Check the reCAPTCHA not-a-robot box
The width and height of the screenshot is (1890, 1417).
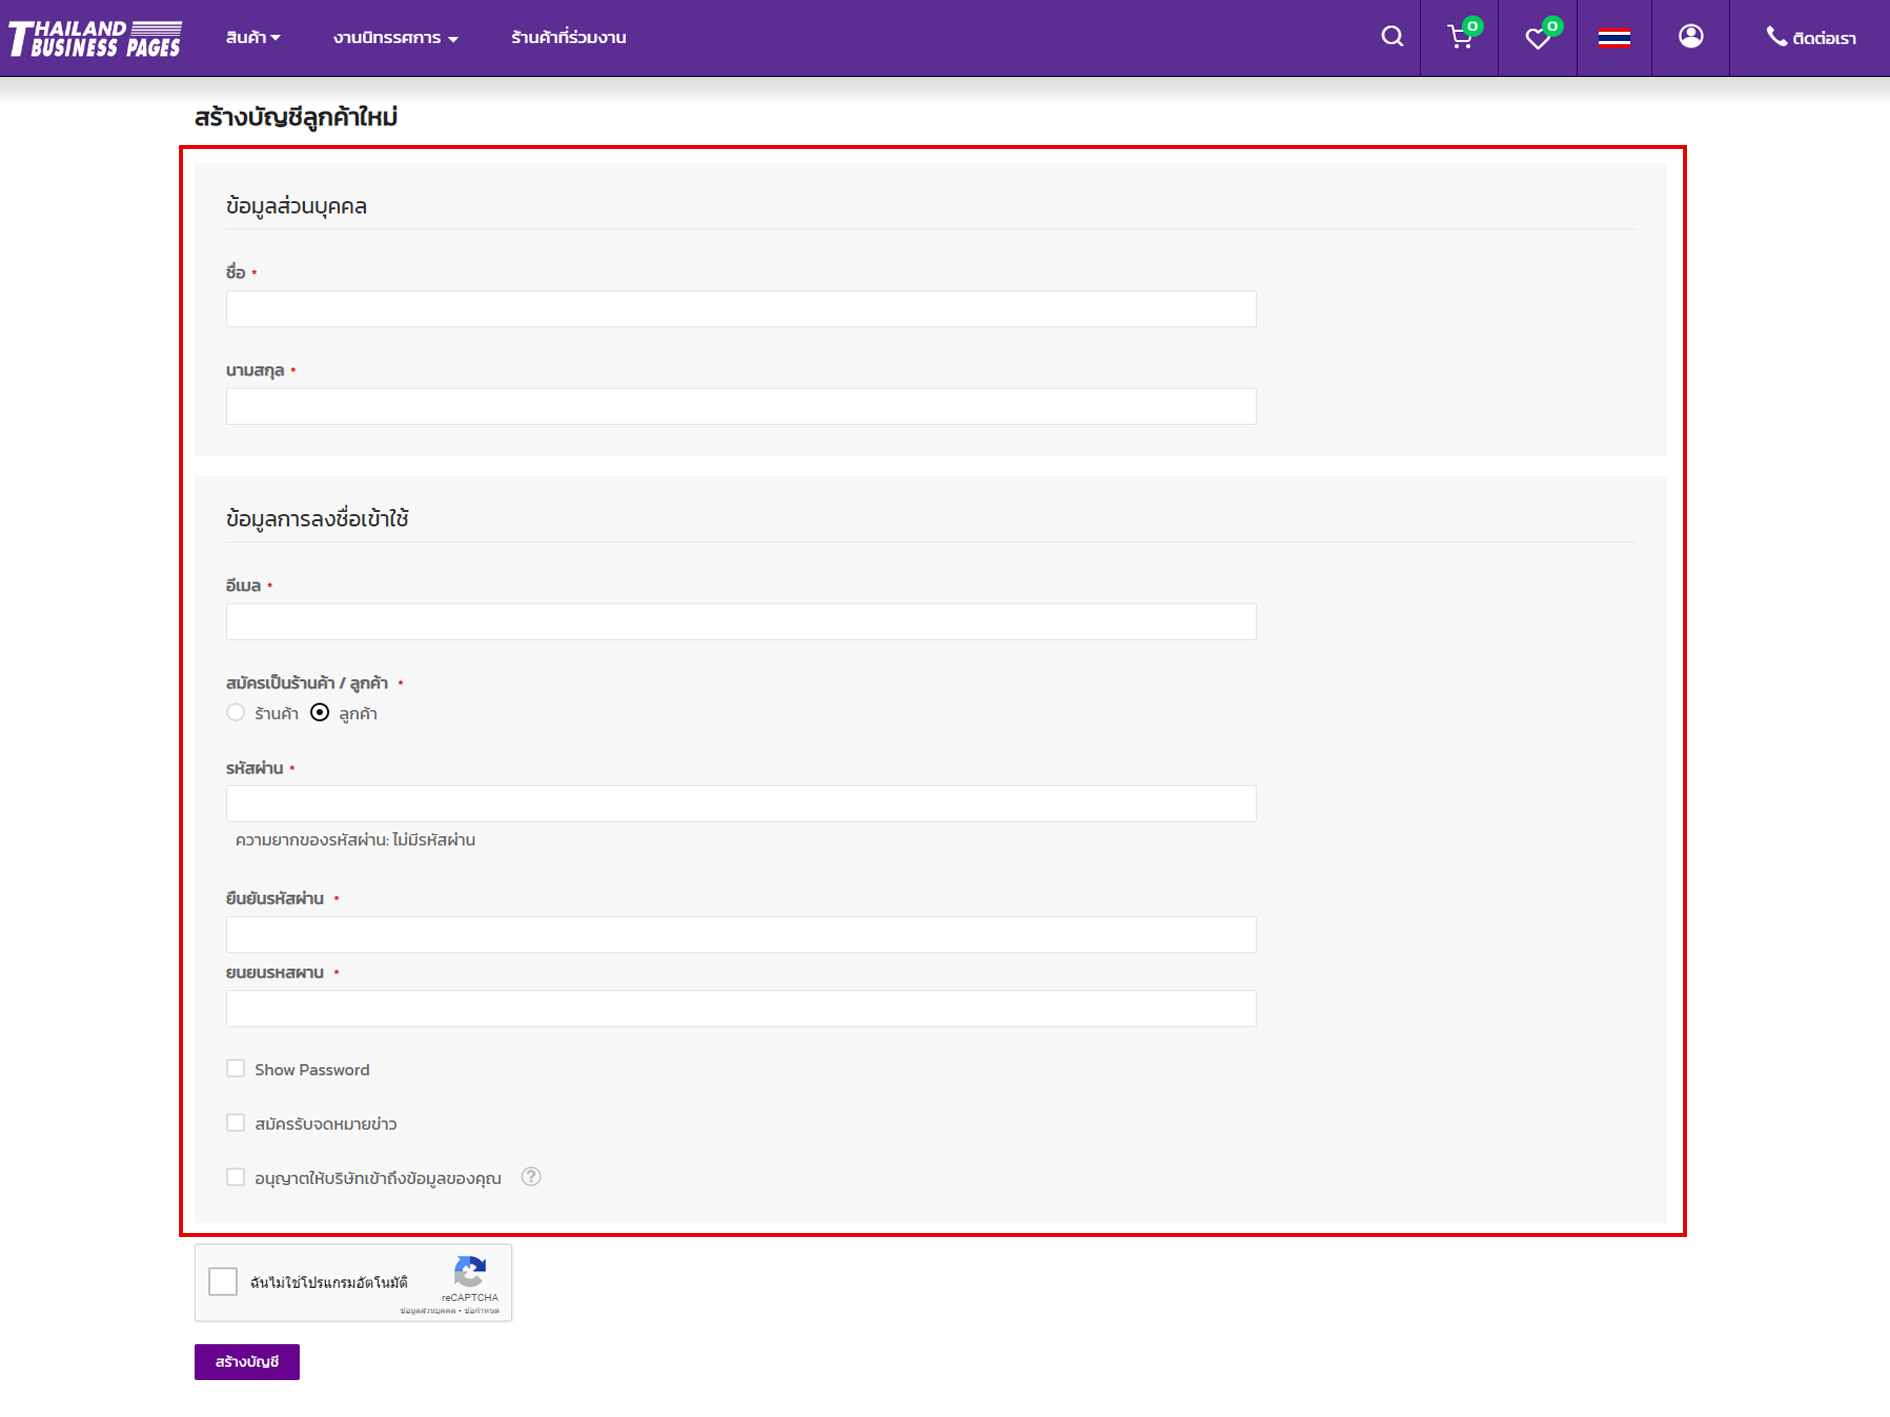pos(223,1281)
